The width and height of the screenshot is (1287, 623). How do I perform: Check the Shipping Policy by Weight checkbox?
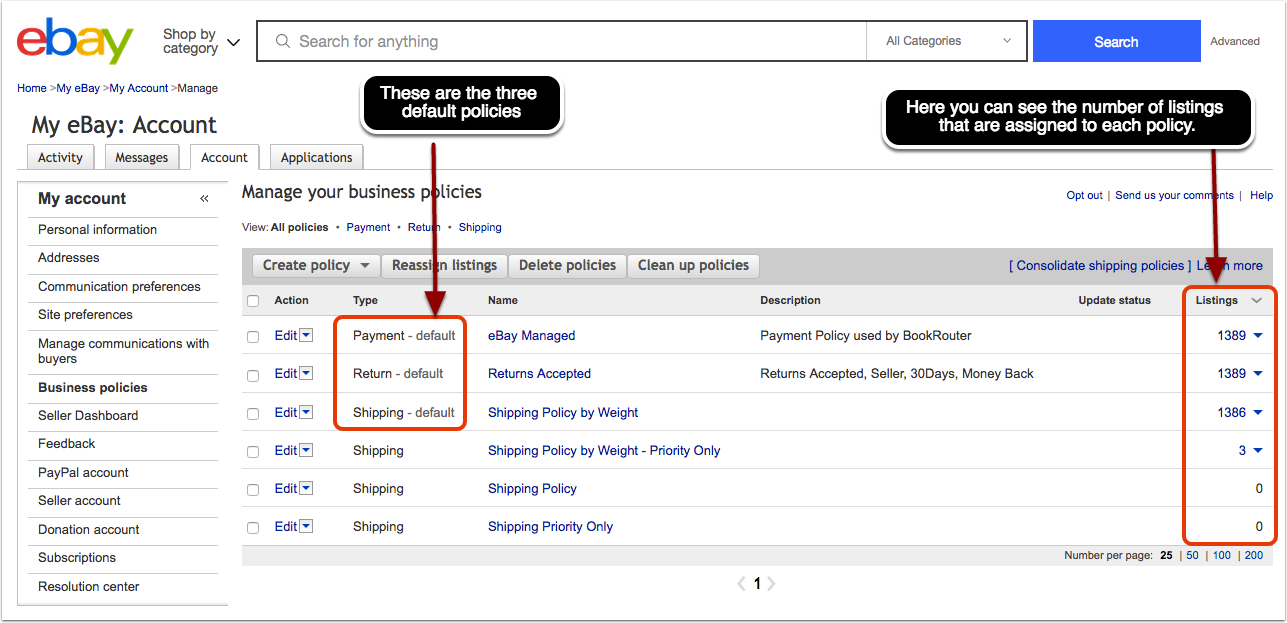coord(253,413)
